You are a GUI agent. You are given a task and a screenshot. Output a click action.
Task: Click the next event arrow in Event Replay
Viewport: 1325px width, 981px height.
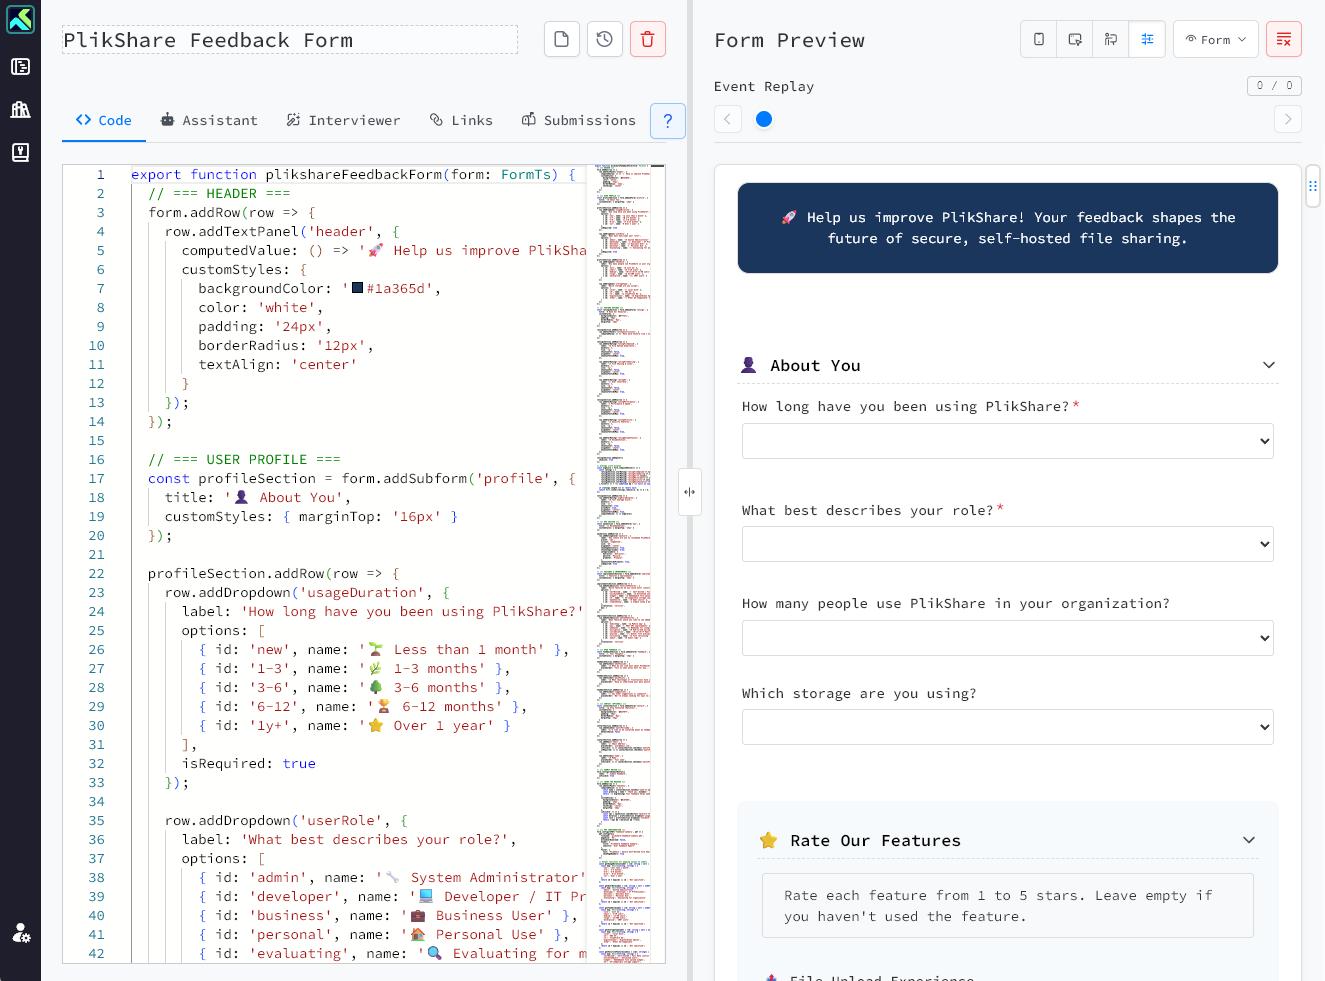coord(1287,119)
